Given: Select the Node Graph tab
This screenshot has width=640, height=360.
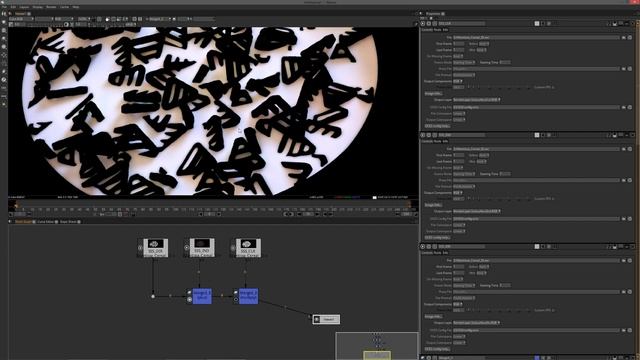Looking at the screenshot, I should [23, 222].
